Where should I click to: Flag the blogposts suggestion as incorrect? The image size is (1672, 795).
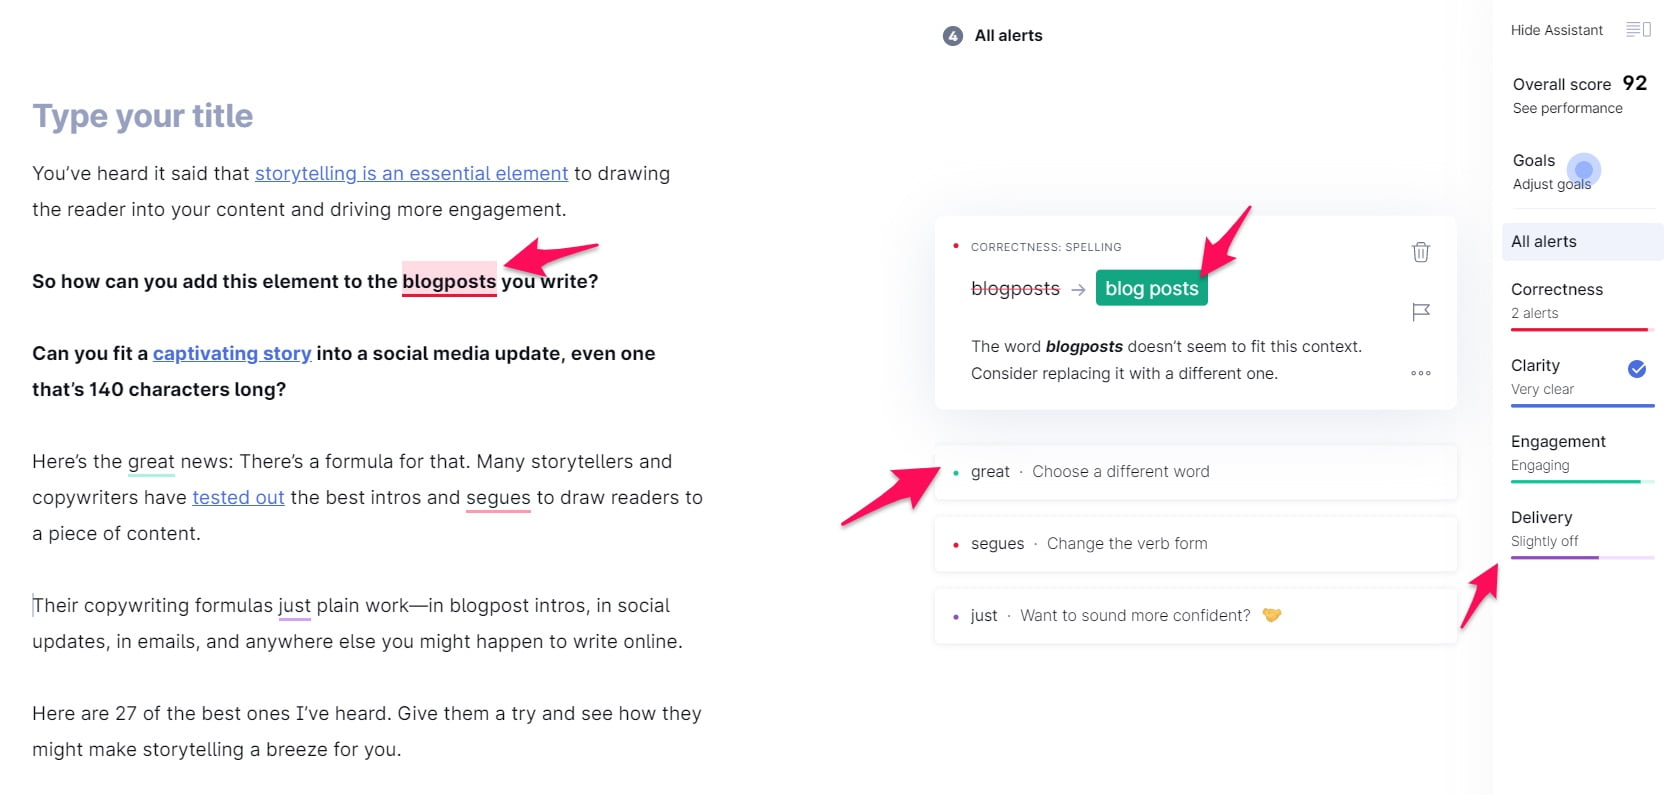click(1420, 312)
